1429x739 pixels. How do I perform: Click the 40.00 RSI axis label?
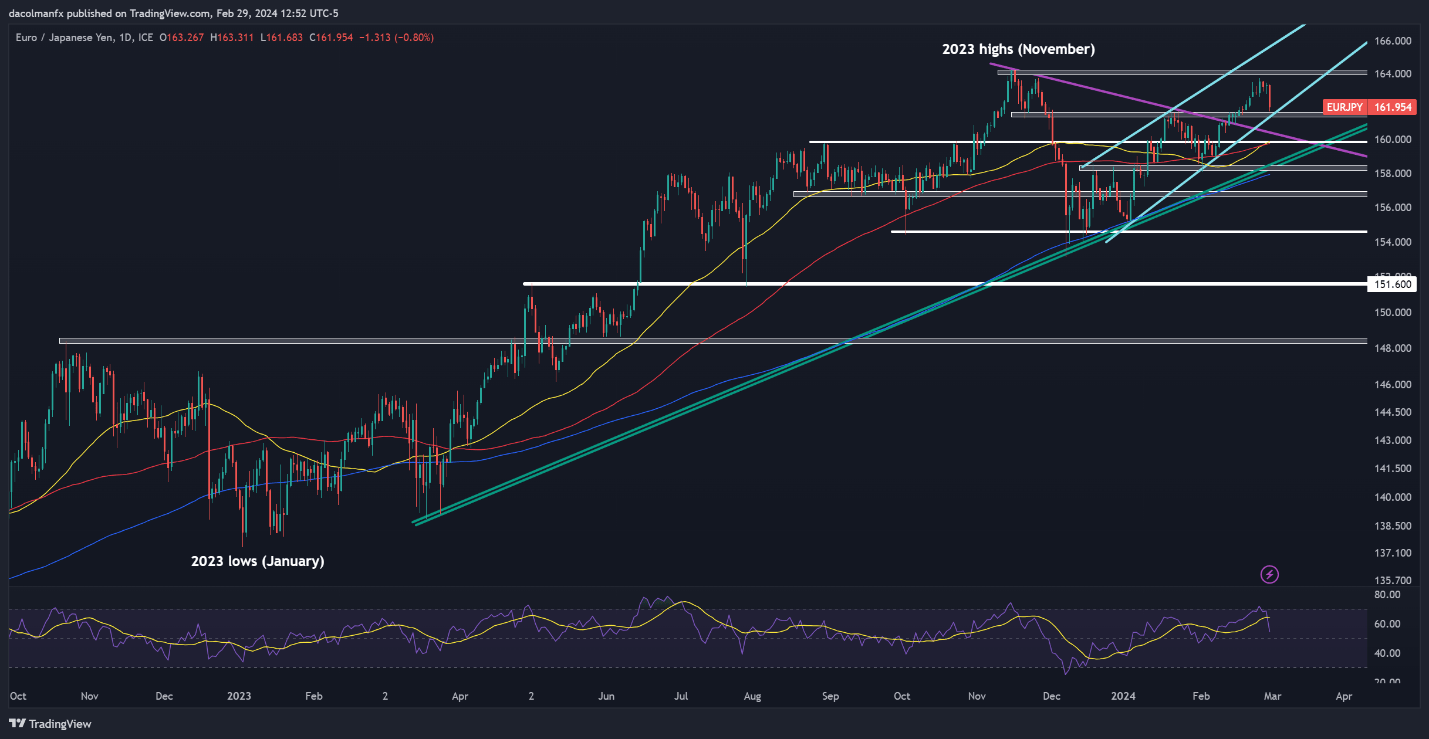click(1389, 653)
